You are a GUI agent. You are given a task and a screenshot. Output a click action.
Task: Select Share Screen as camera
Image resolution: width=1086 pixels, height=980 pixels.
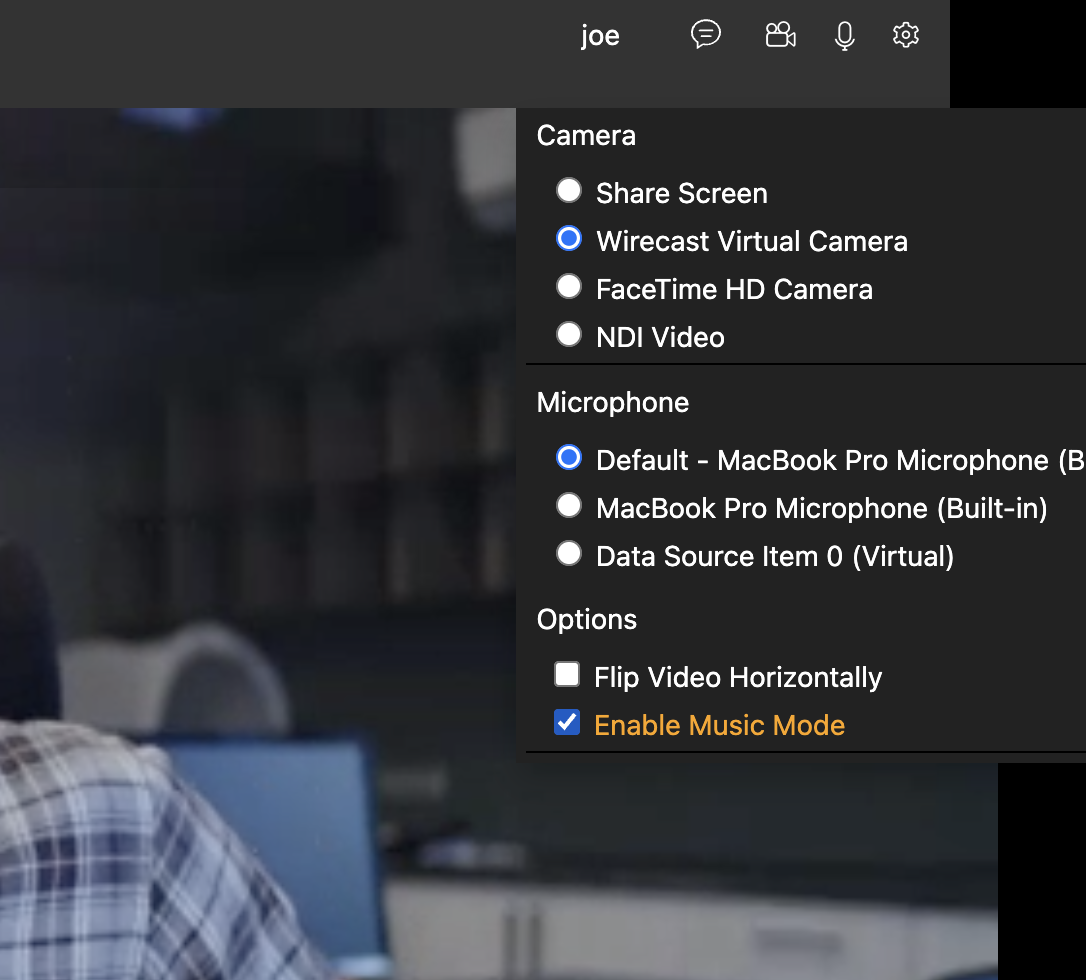569,190
